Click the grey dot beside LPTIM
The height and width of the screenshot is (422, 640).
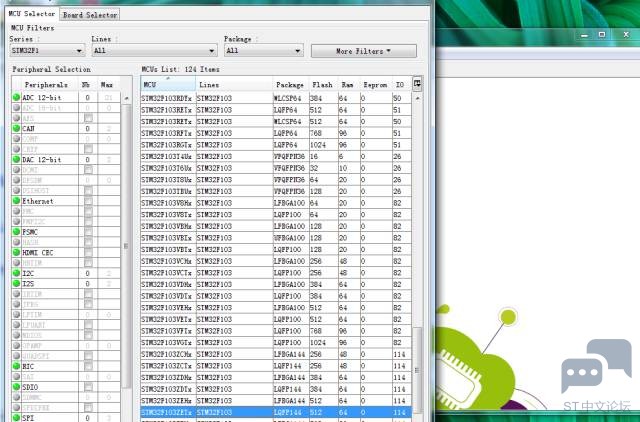16,315
